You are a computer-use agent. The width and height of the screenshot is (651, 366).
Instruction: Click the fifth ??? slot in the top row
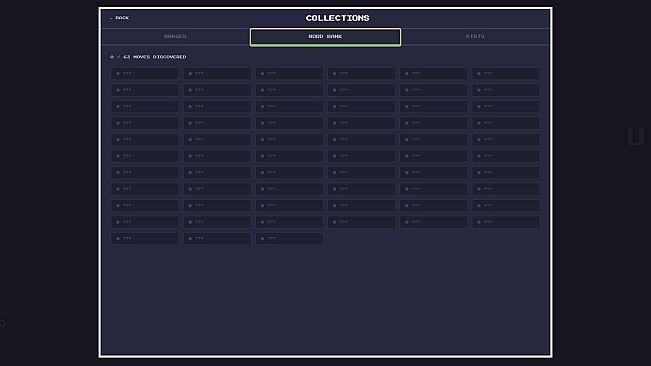pos(434,74)
